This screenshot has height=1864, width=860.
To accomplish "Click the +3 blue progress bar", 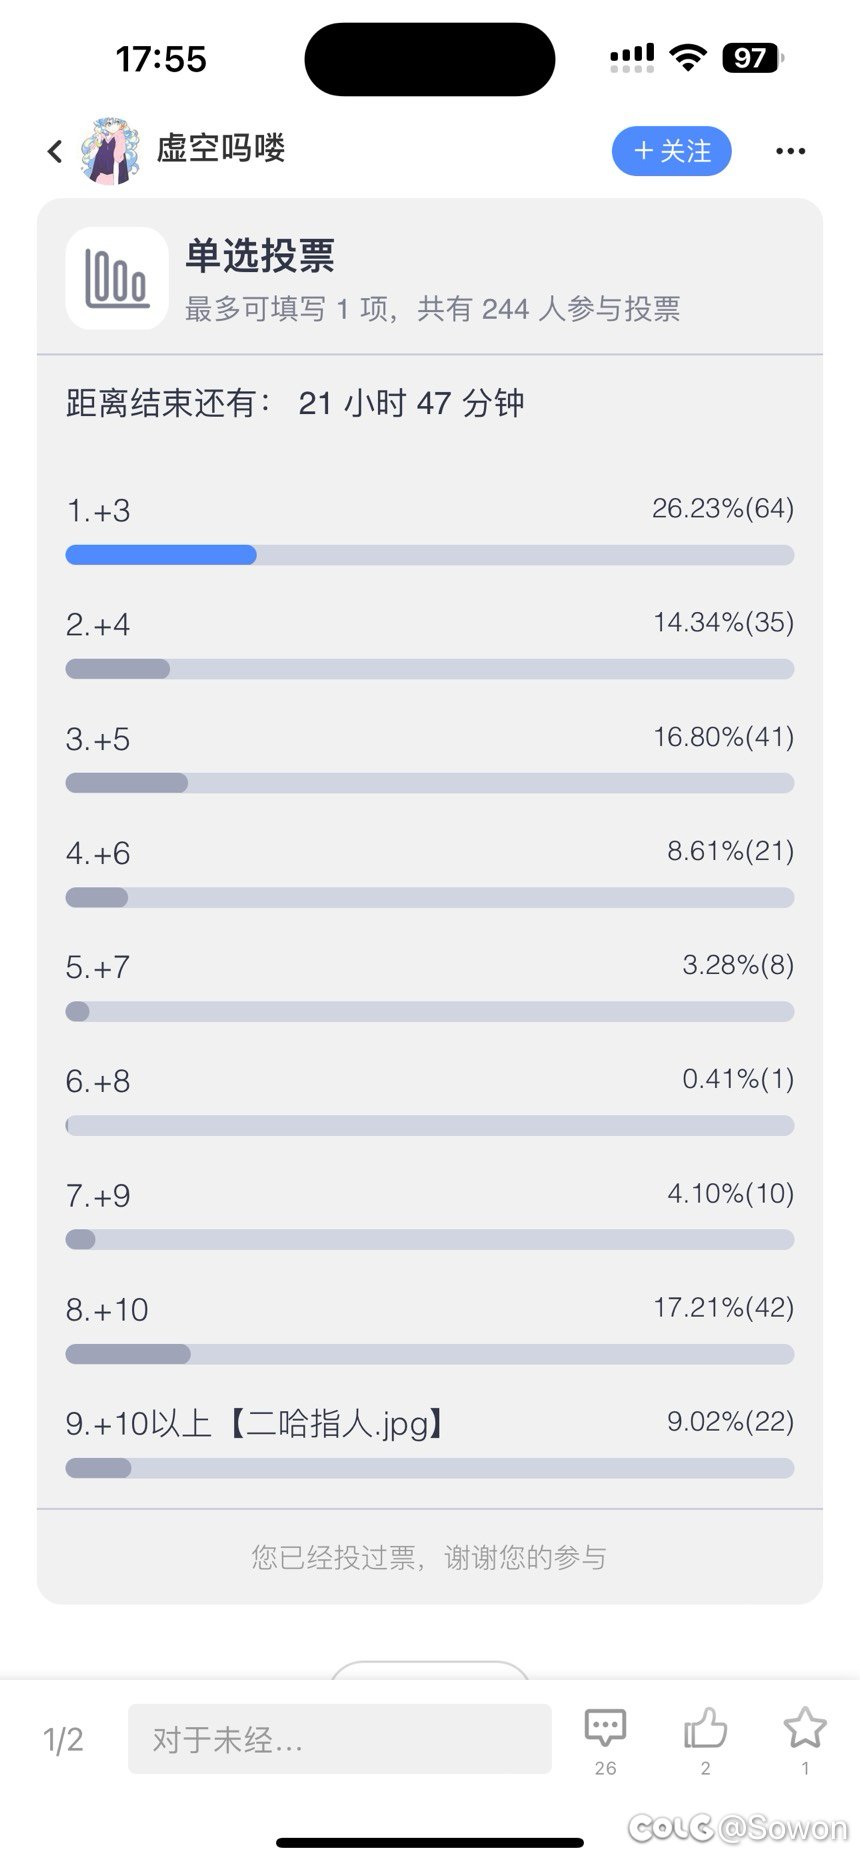I will (x=161, y=555).
